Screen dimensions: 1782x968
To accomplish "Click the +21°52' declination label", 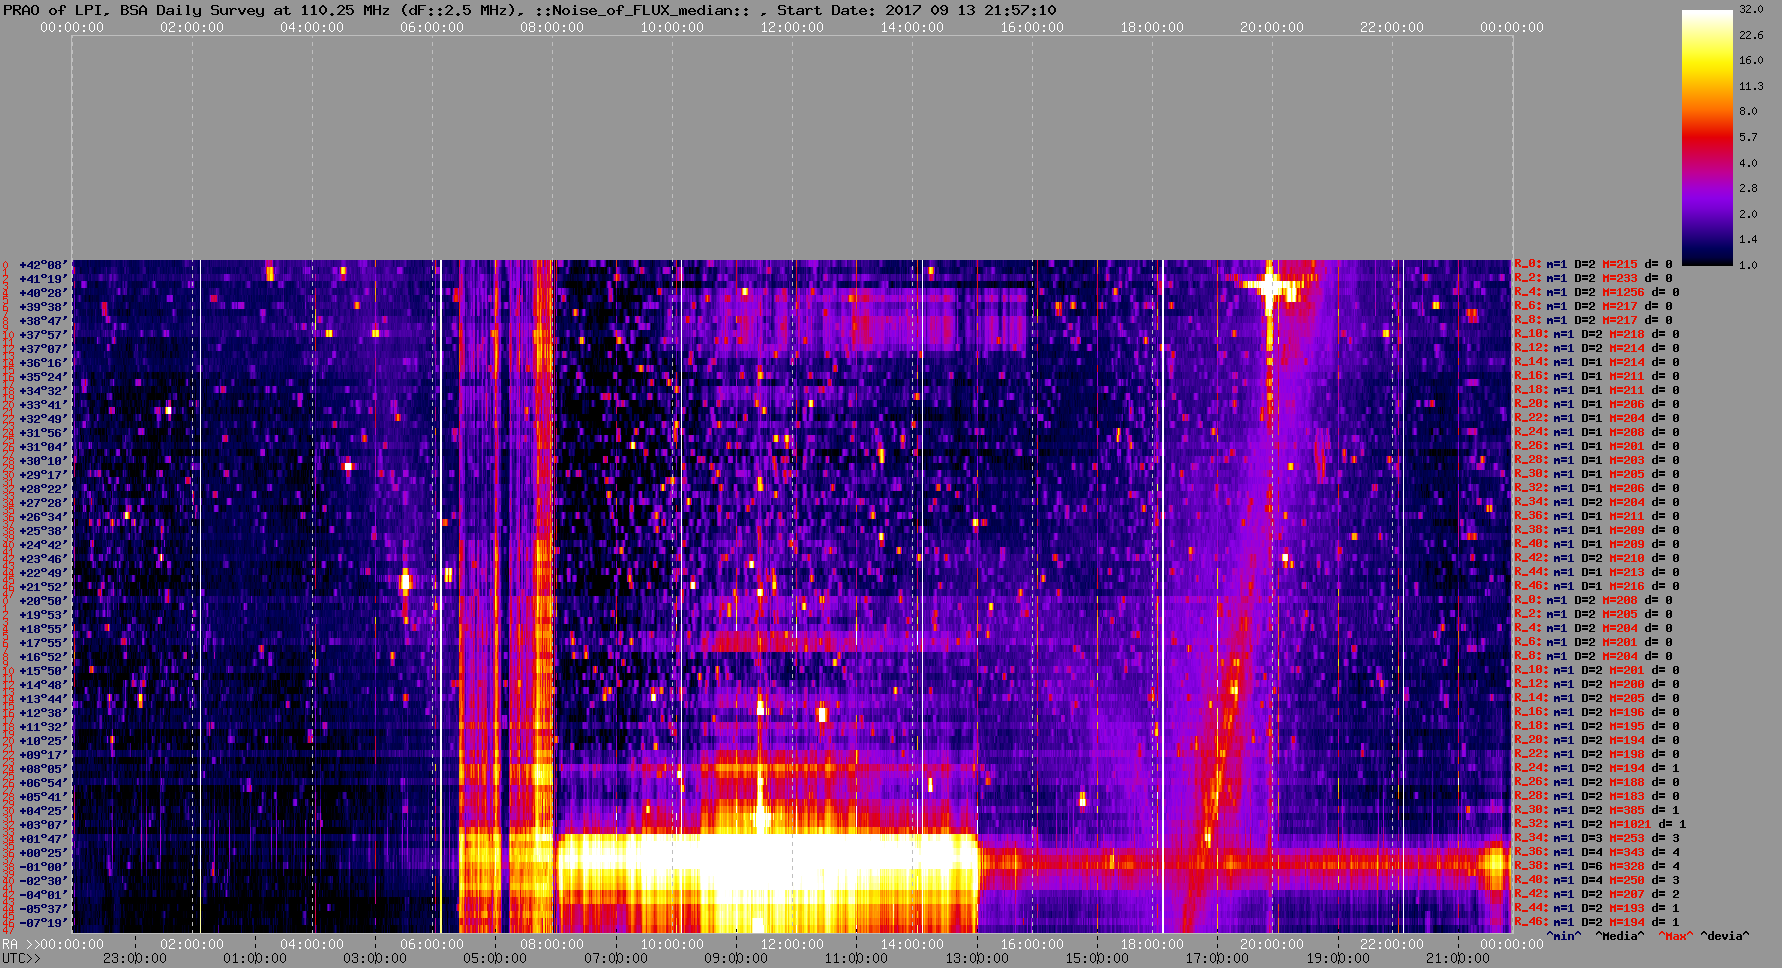I will [x=43, y=587].
